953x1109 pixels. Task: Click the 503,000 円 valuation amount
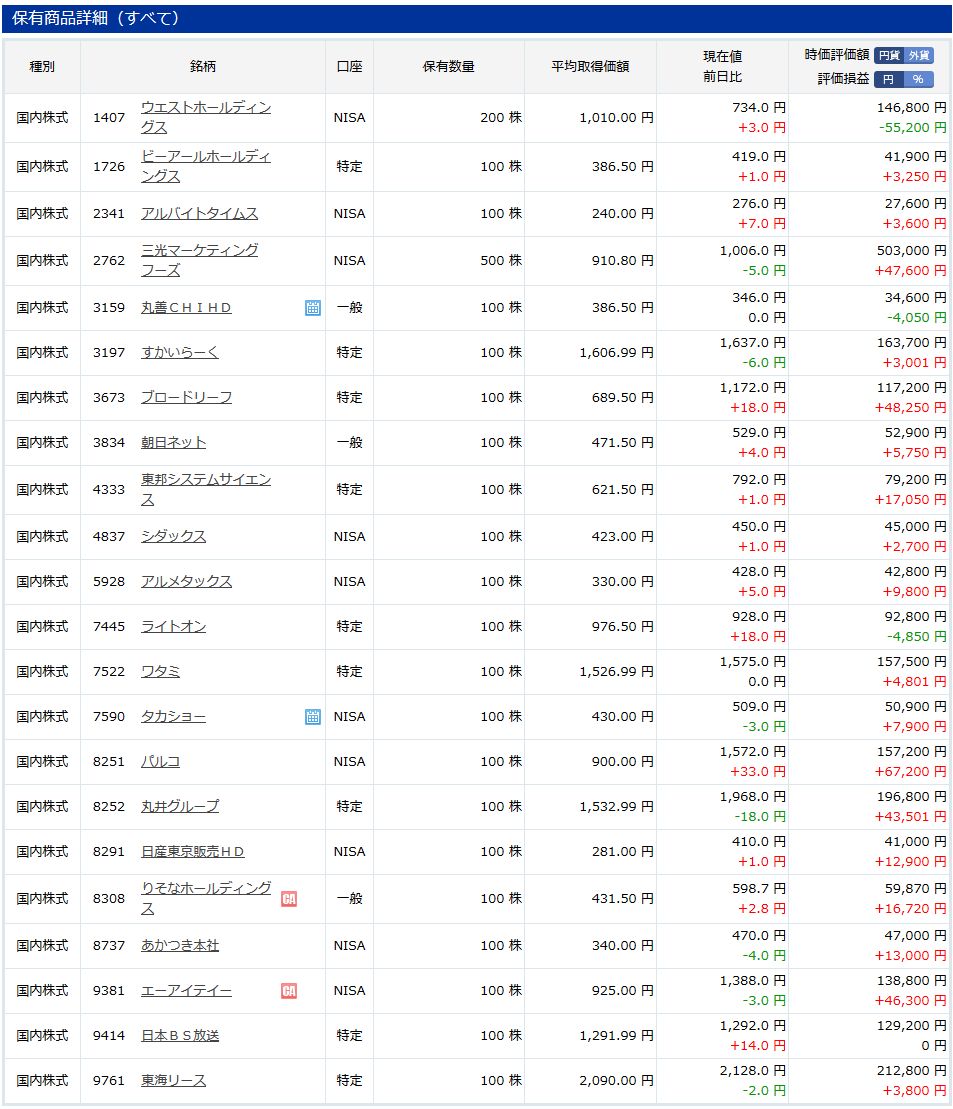(x=911, y=250)
